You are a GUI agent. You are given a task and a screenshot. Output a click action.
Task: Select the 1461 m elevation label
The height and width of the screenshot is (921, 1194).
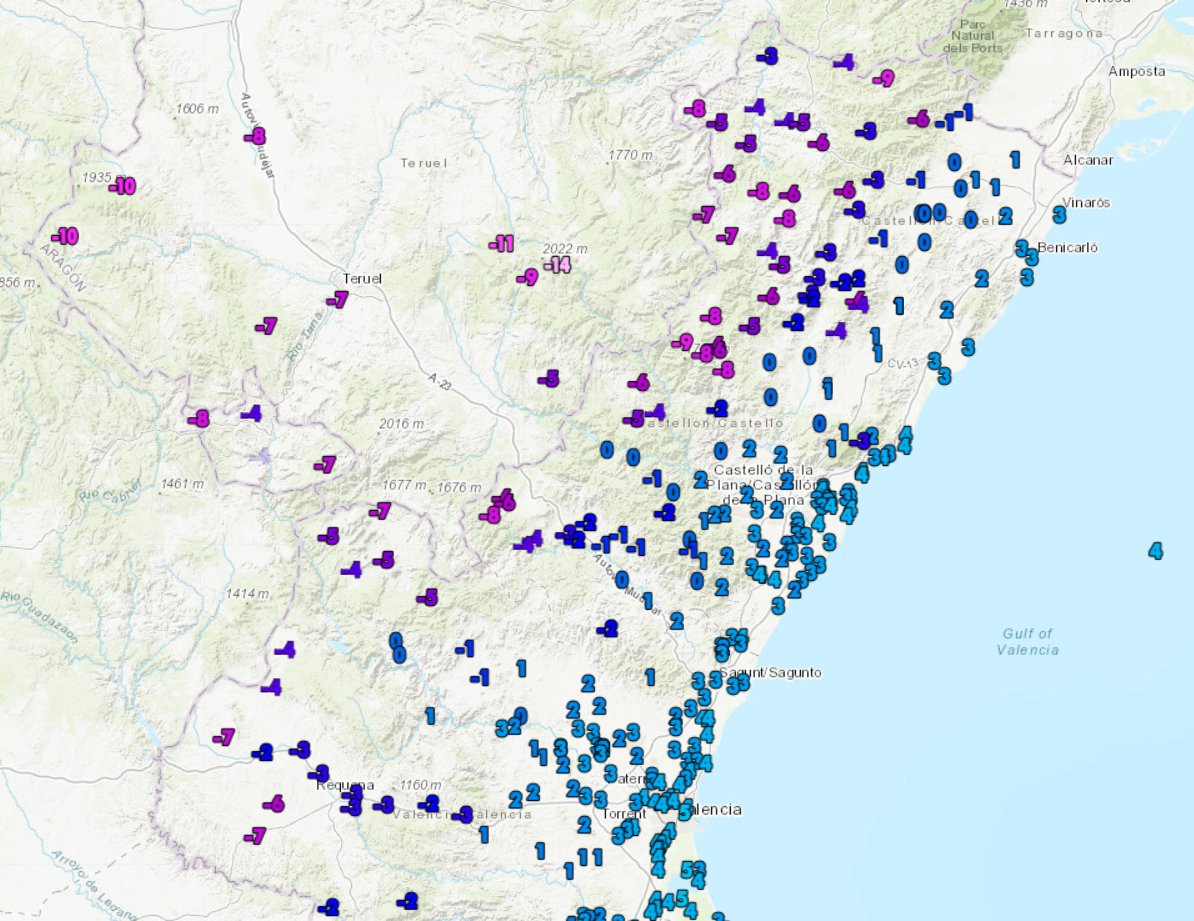click(182, 484)
